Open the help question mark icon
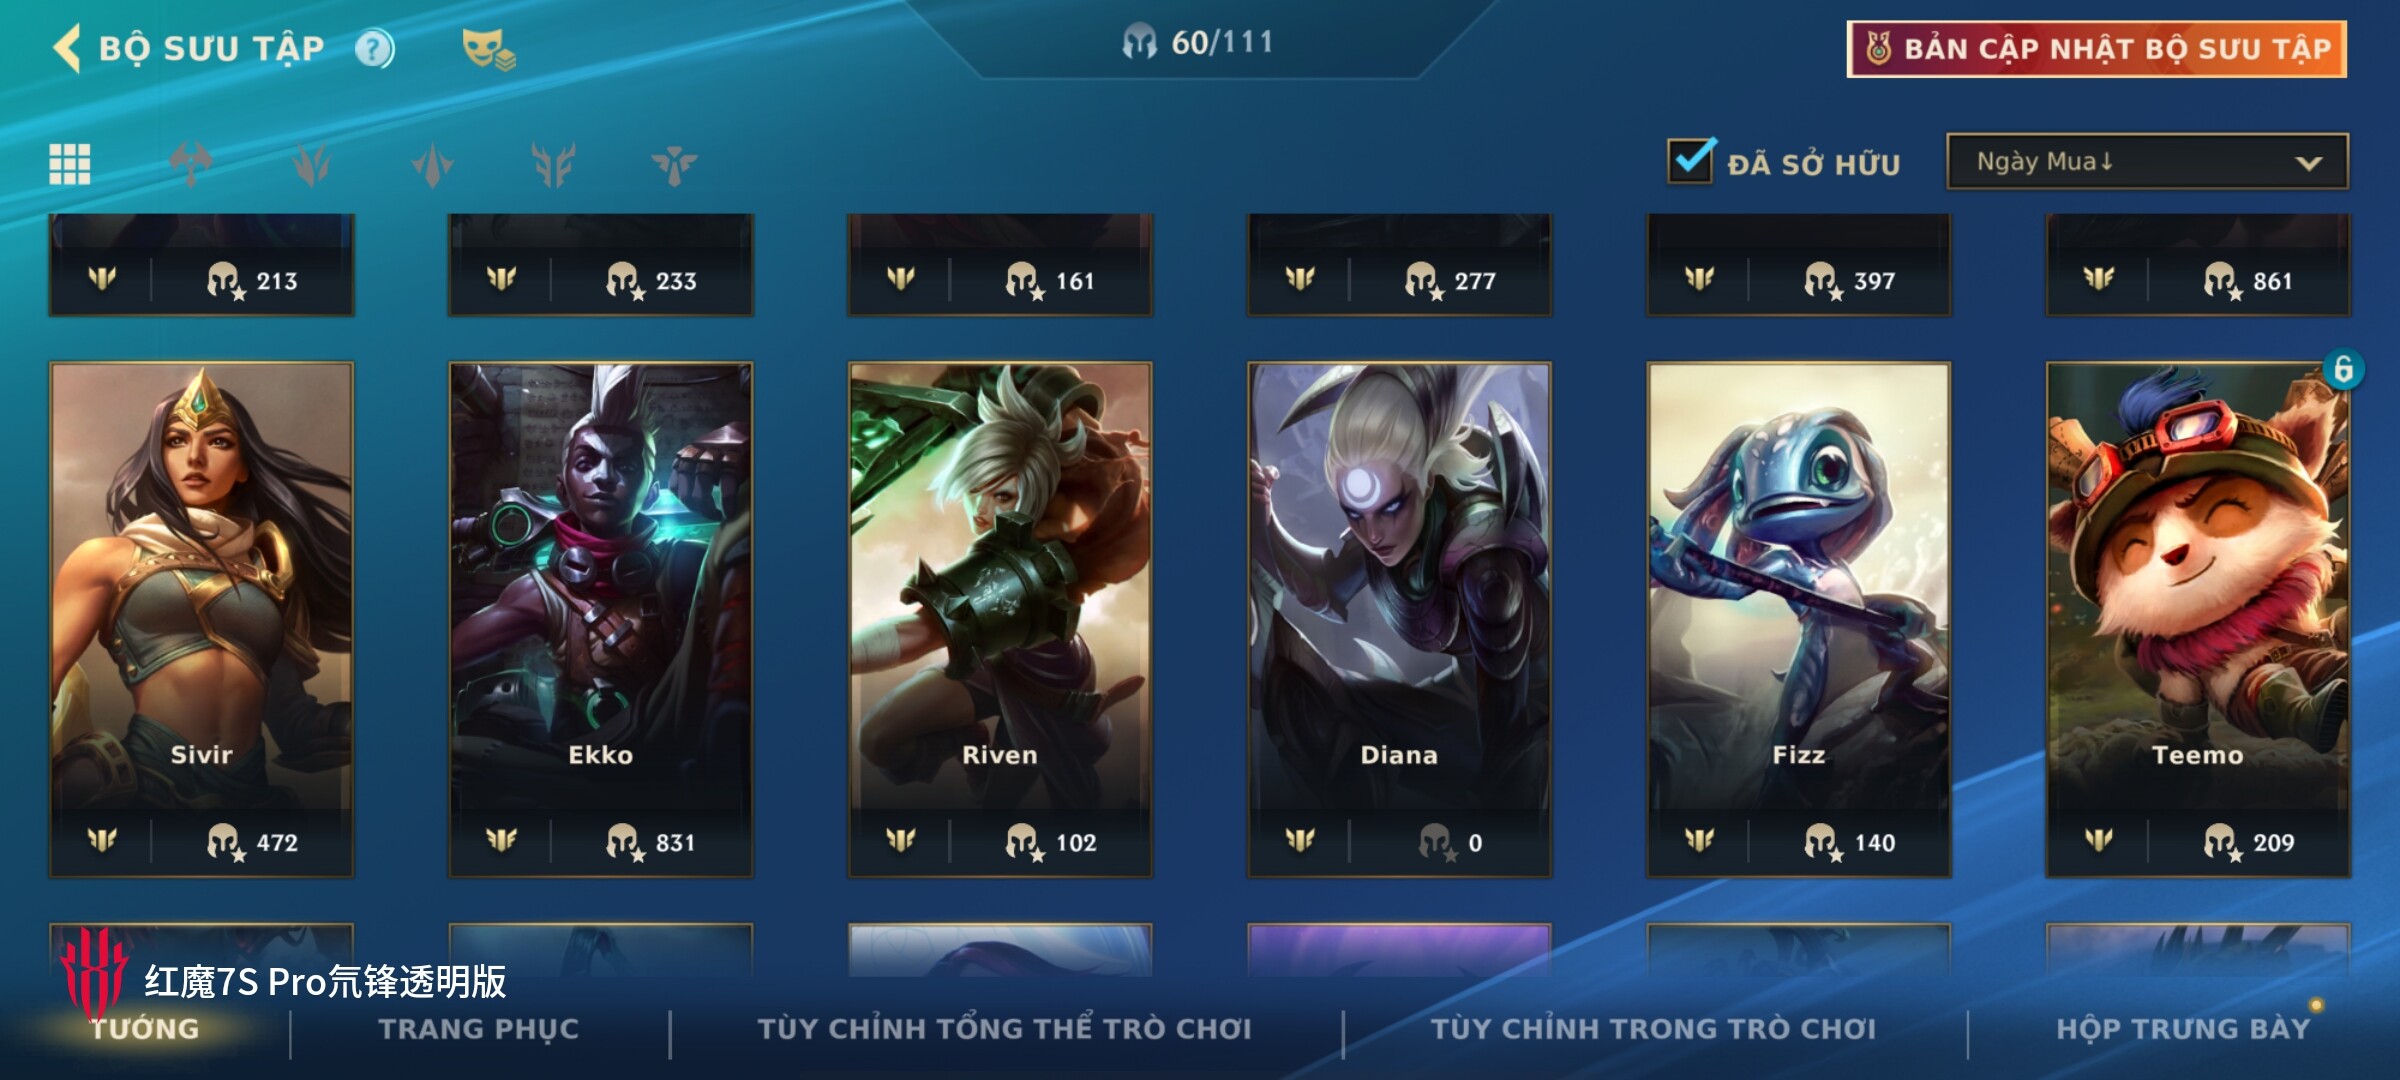This screenshot has width=2400, height=1080. (x=375, y=48)
